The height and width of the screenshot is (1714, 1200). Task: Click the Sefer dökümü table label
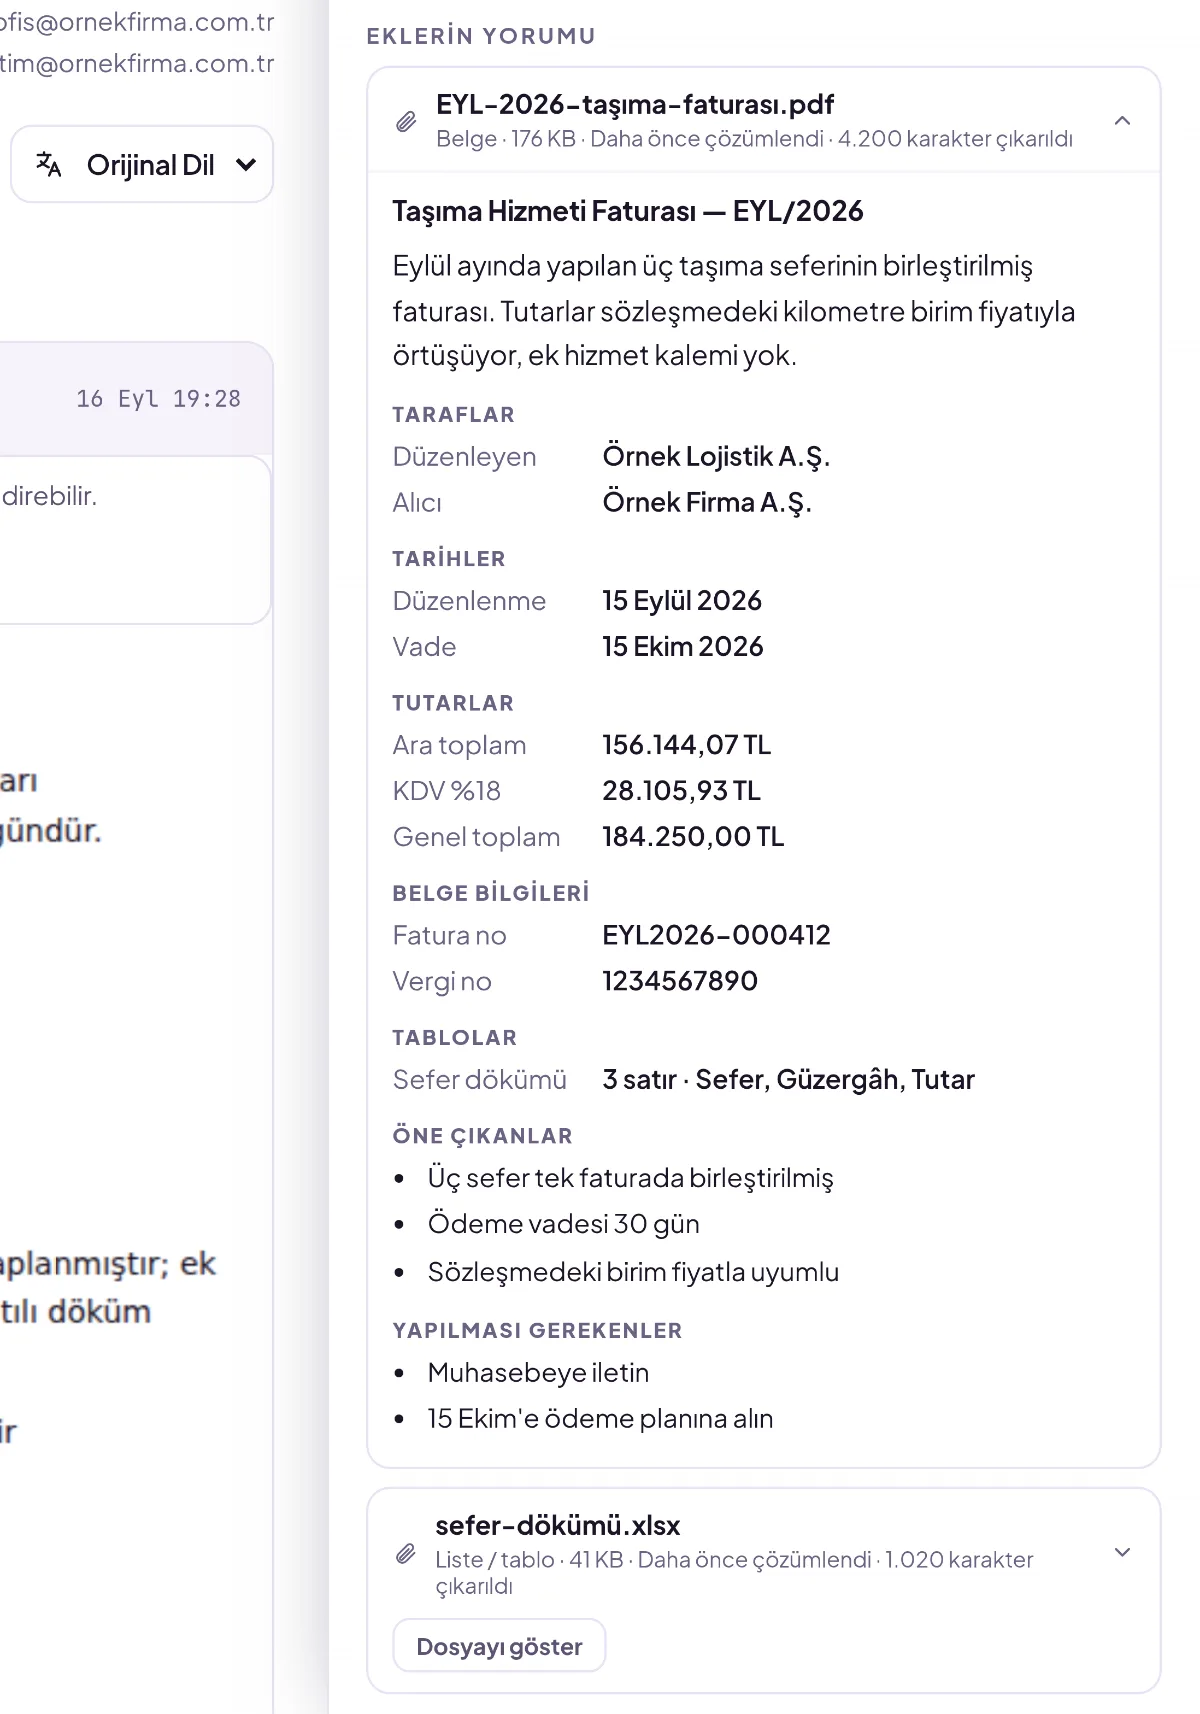[x=480, y=1080]
